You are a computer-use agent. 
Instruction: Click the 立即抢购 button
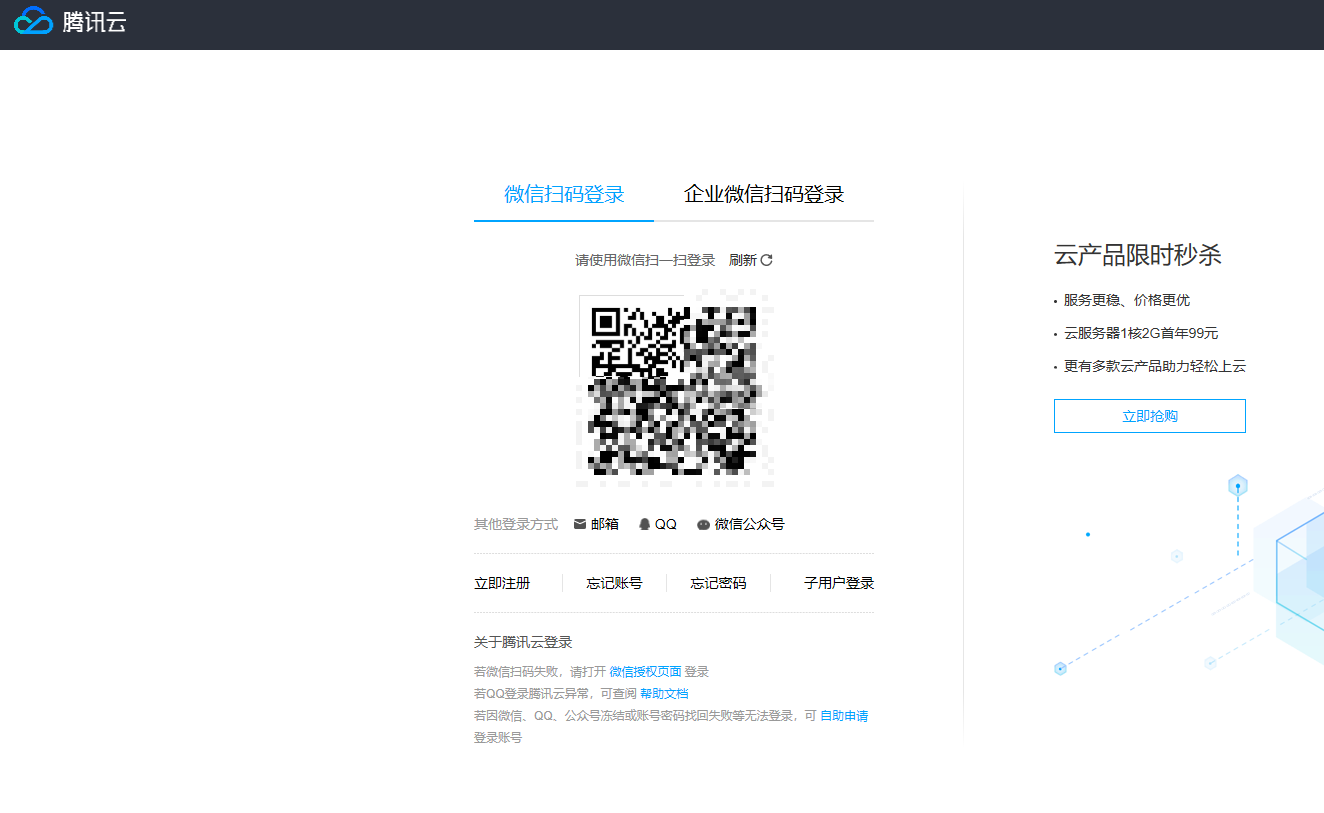1150,416
